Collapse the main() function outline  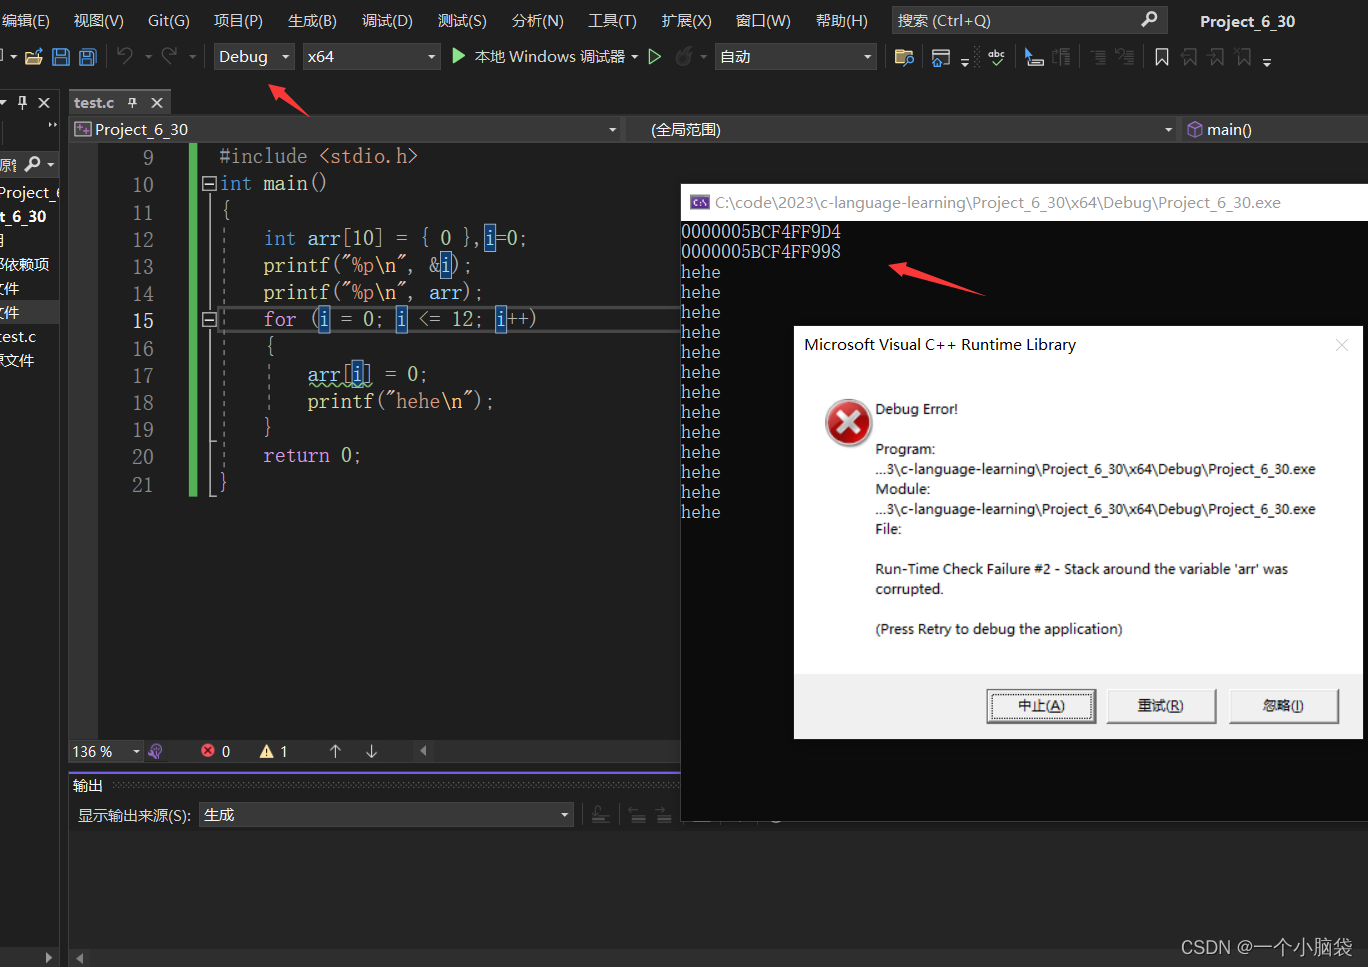pos(209,183)
